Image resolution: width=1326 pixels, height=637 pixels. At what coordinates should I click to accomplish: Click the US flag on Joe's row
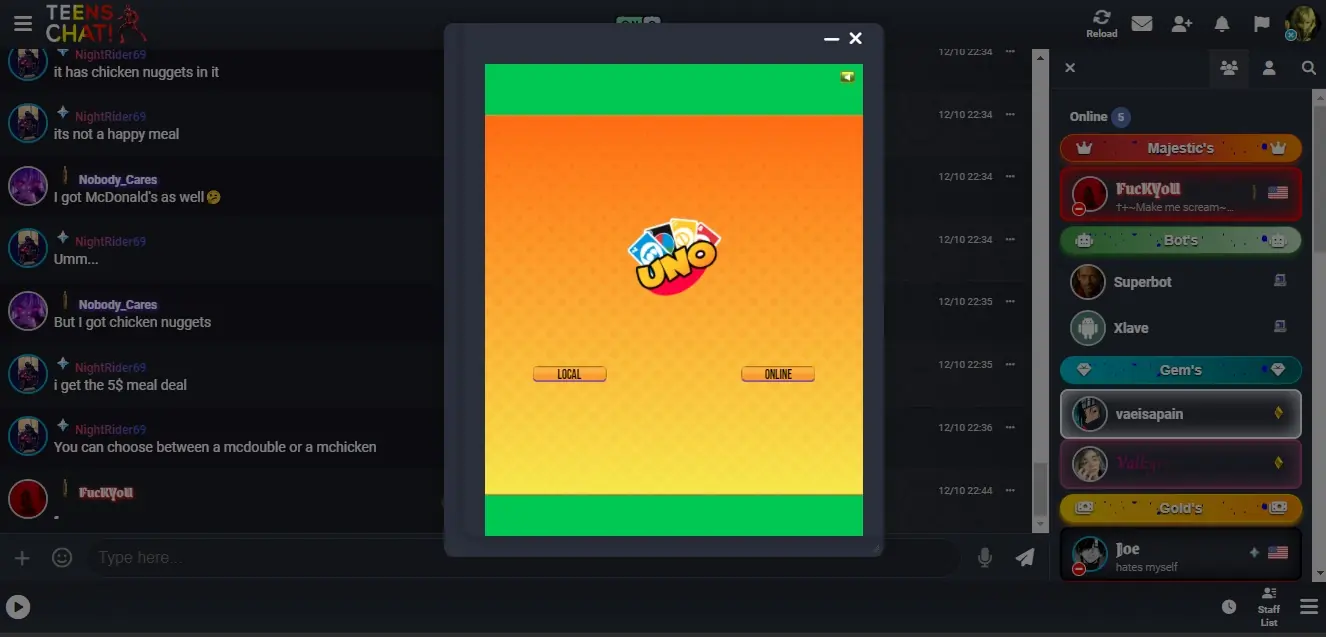pyautogui.click(x=1277, y=552)
